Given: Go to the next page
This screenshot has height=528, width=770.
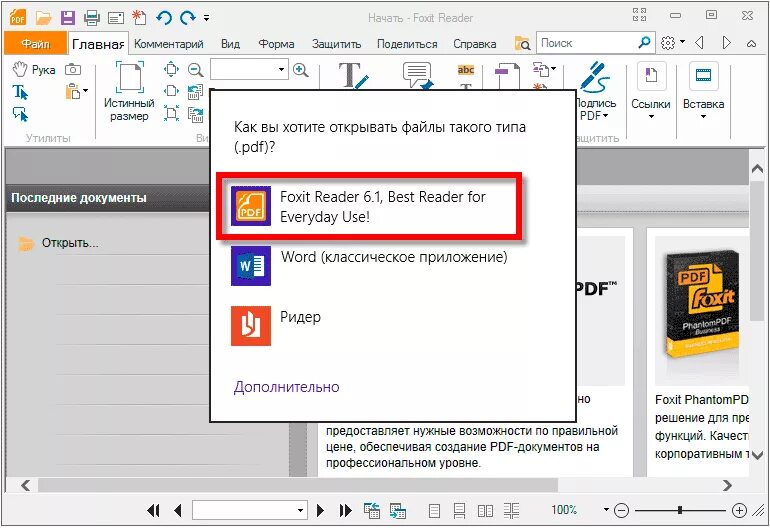Looking at the screenshot, I should click(x=321, y=511).
